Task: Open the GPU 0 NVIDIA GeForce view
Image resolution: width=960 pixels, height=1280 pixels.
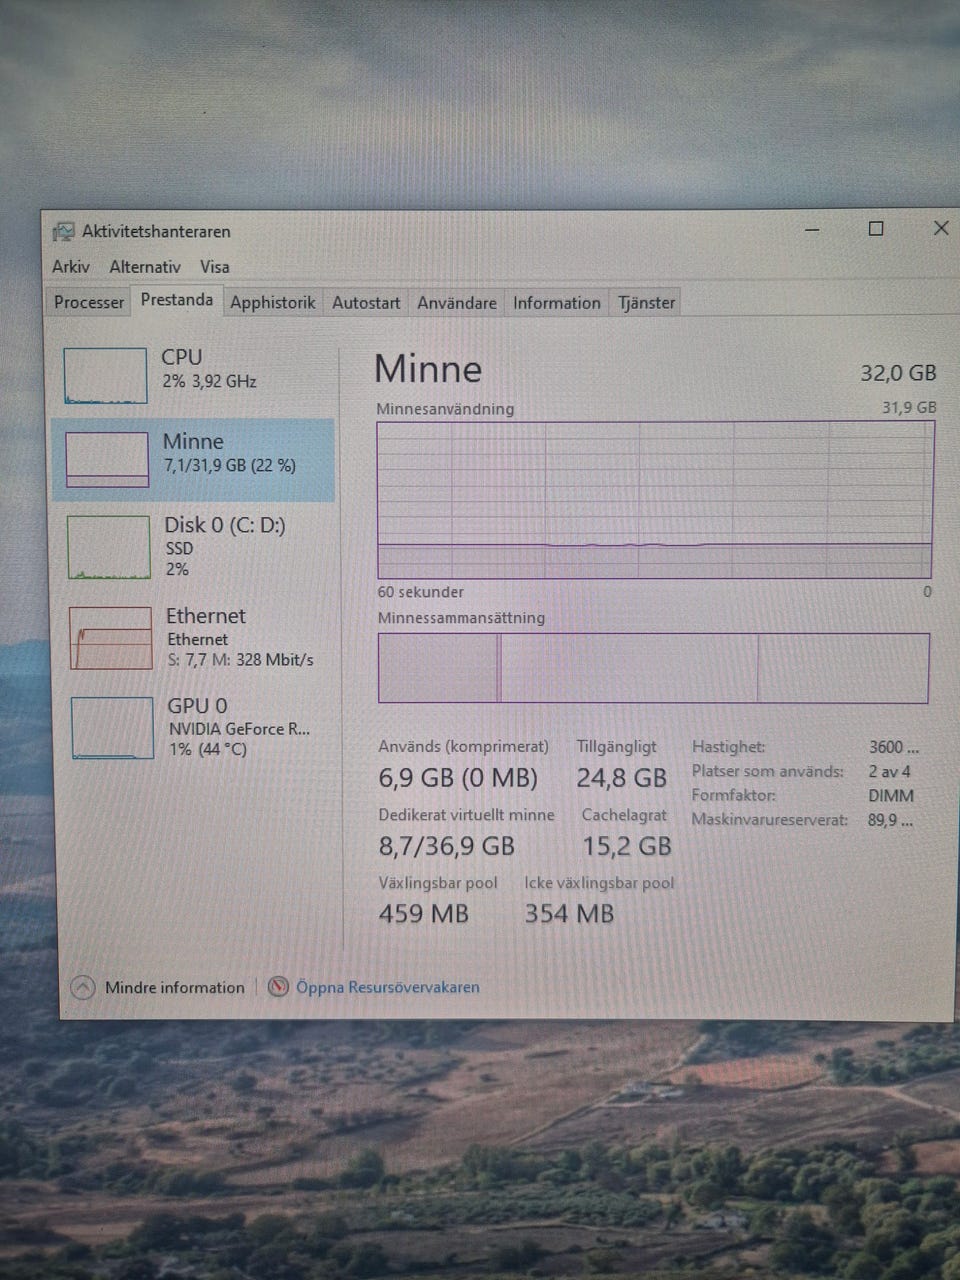Action: click(238, 728)
